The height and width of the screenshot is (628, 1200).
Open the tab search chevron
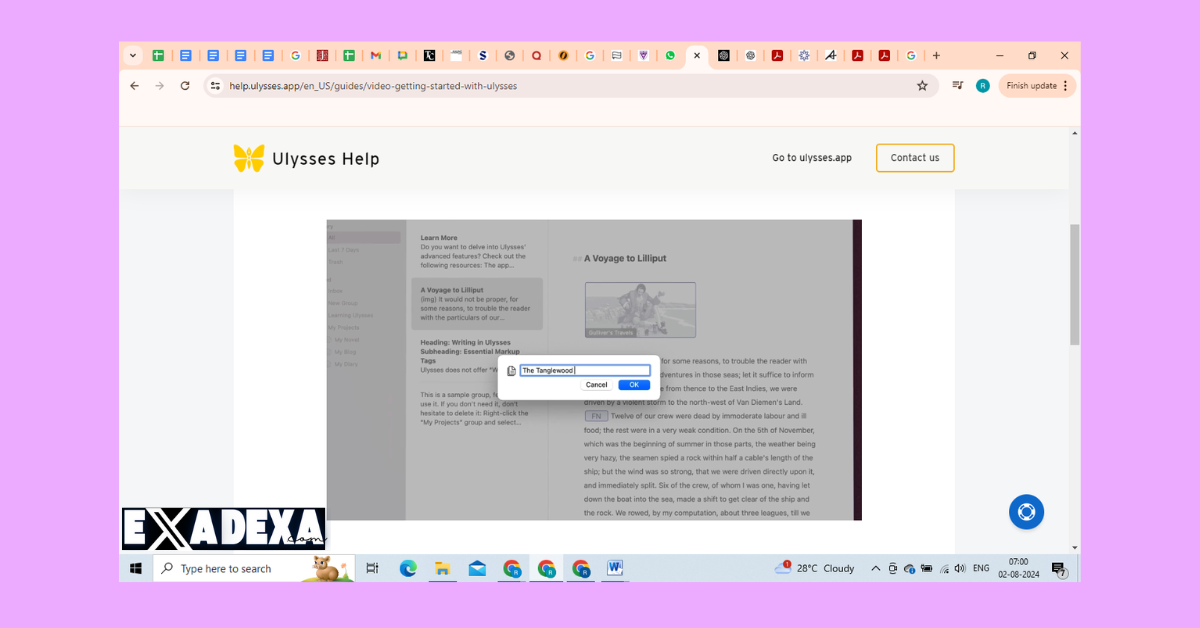(131, 56)
